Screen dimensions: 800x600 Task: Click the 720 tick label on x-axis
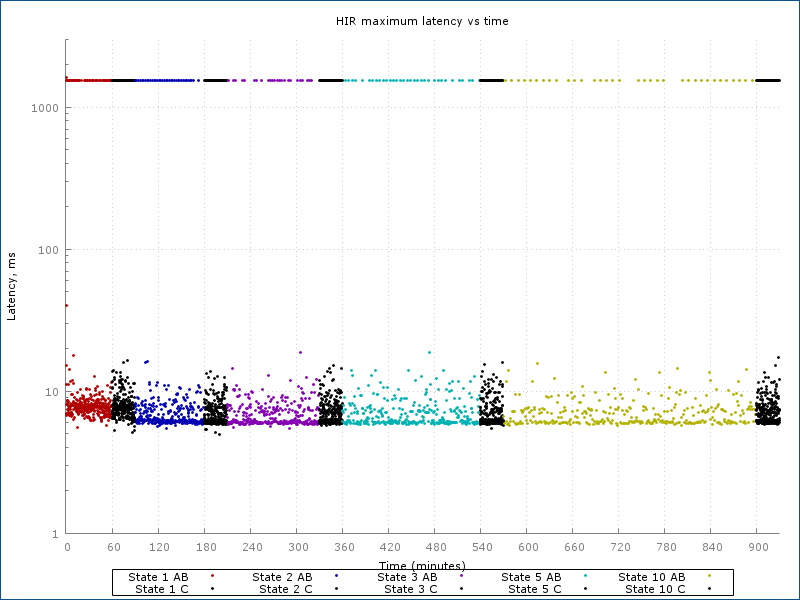[x=620, y=547]
